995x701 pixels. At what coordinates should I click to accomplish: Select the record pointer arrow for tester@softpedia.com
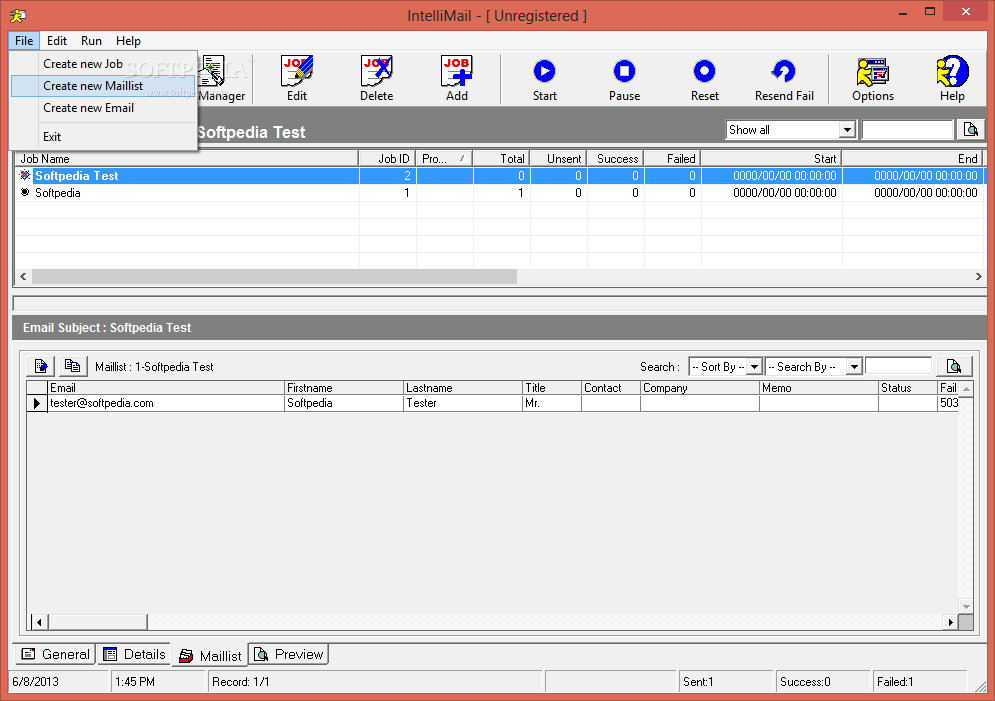37,403
